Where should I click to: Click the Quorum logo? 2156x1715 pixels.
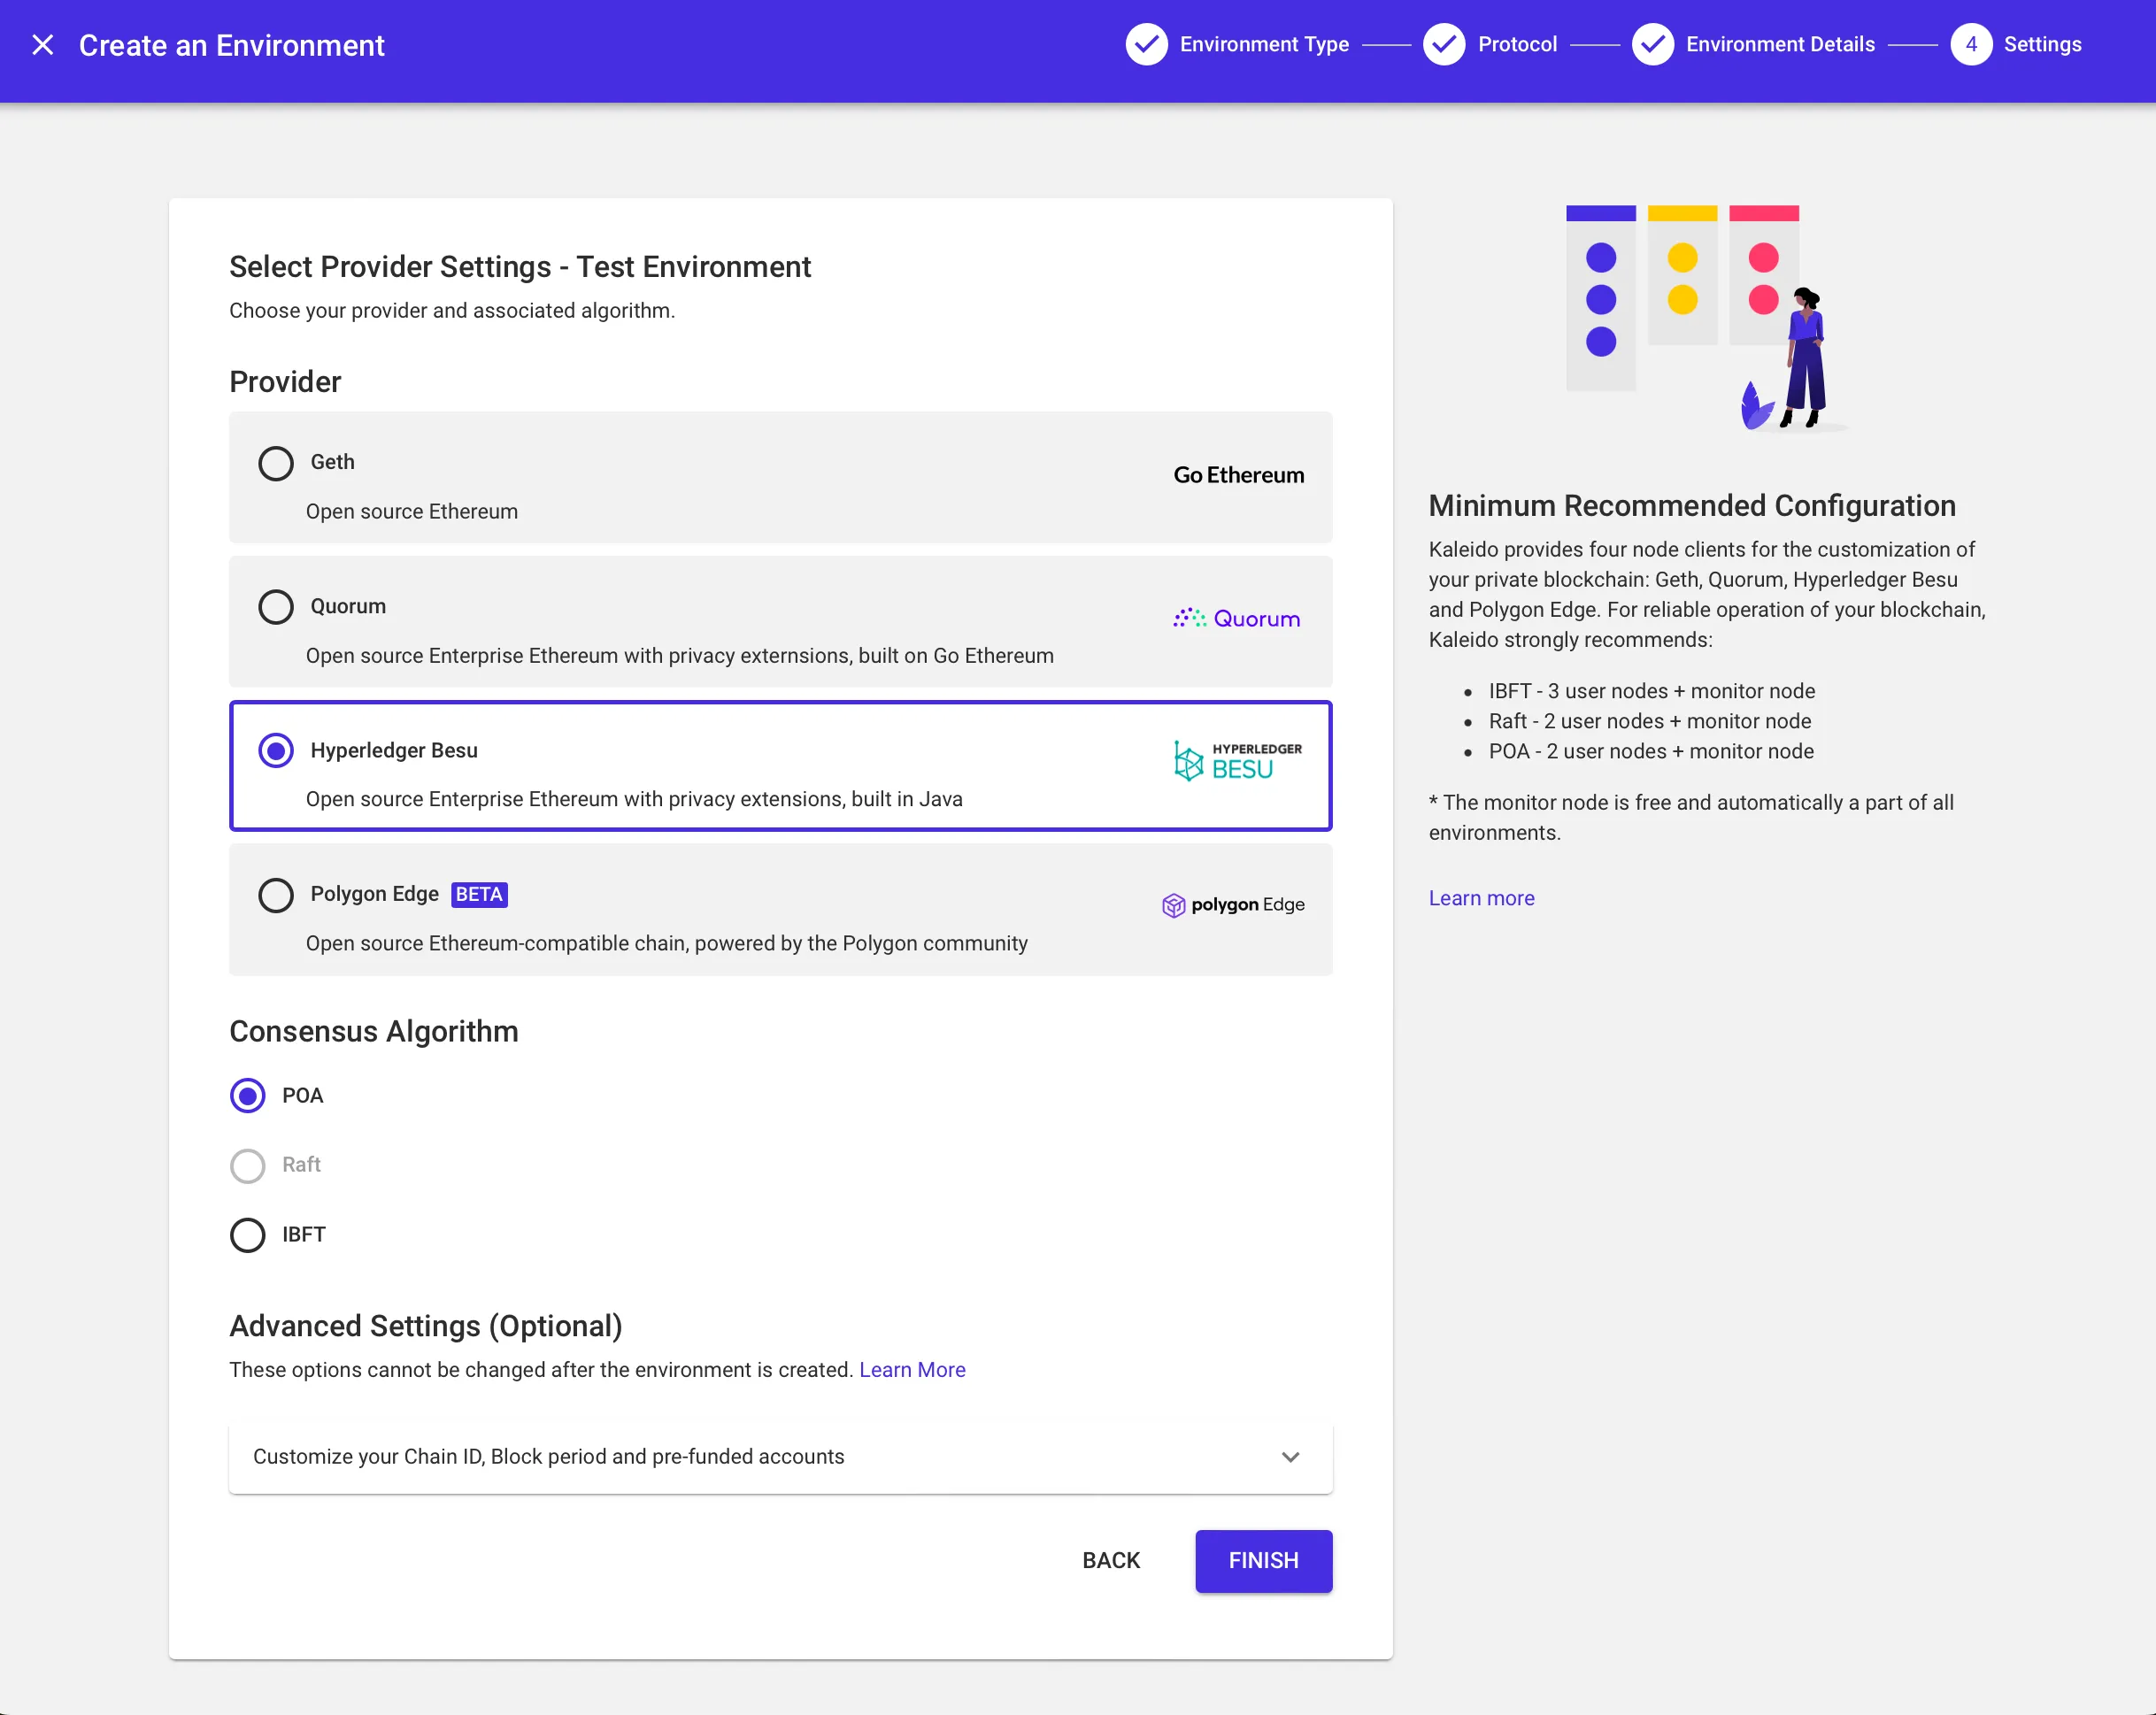[1237, 619]
